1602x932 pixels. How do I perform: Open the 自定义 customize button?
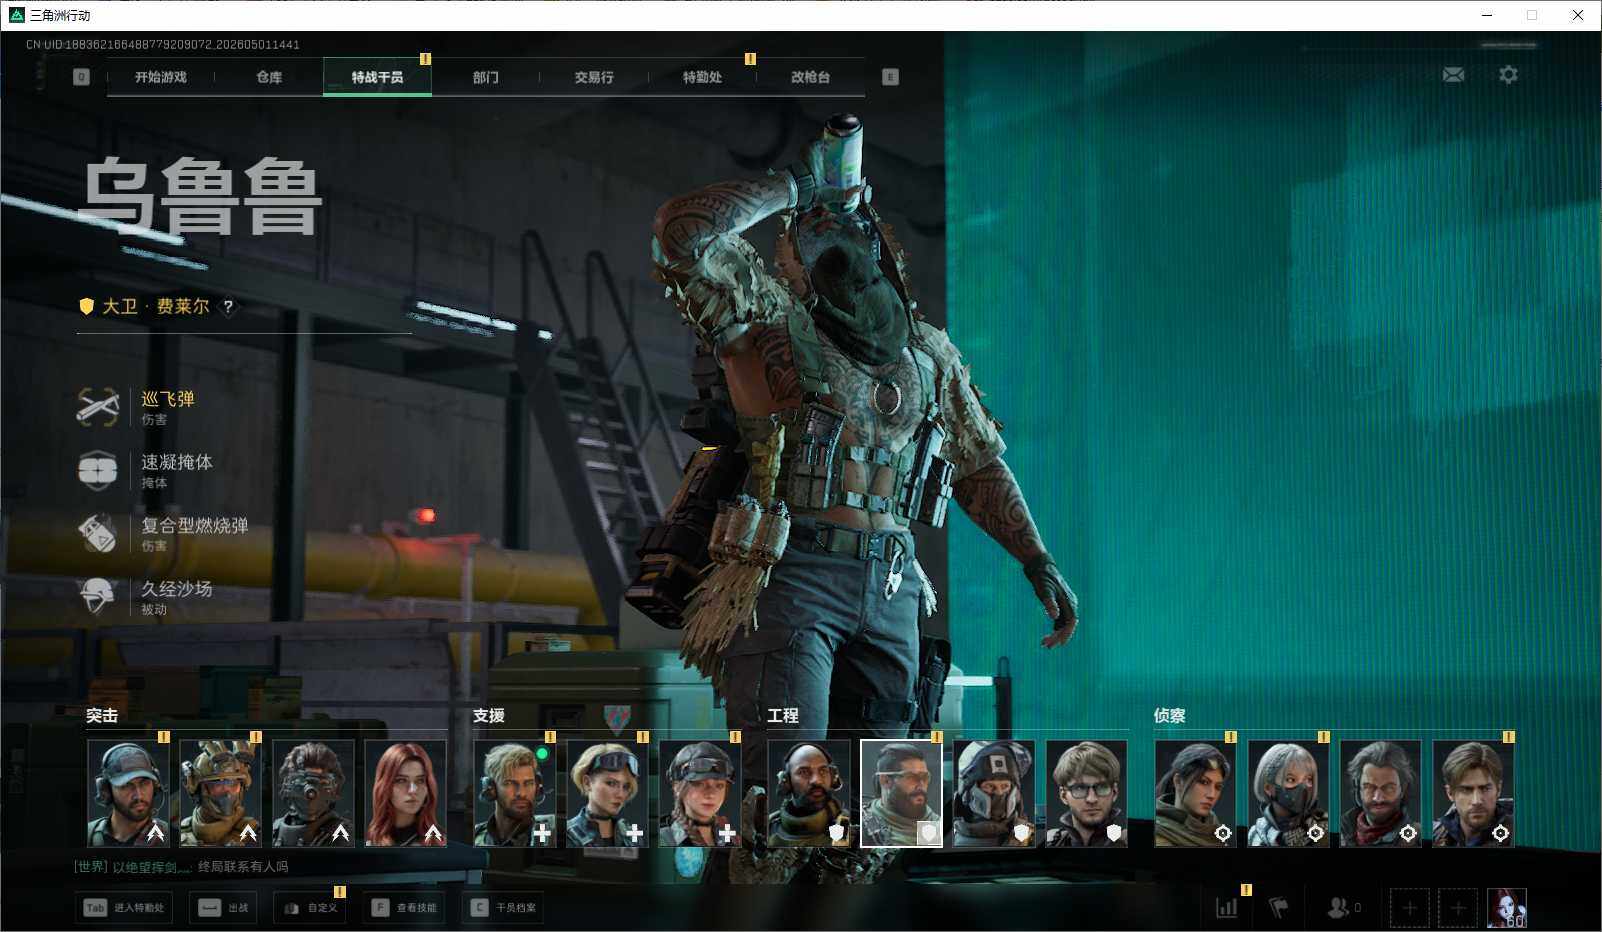310,908
